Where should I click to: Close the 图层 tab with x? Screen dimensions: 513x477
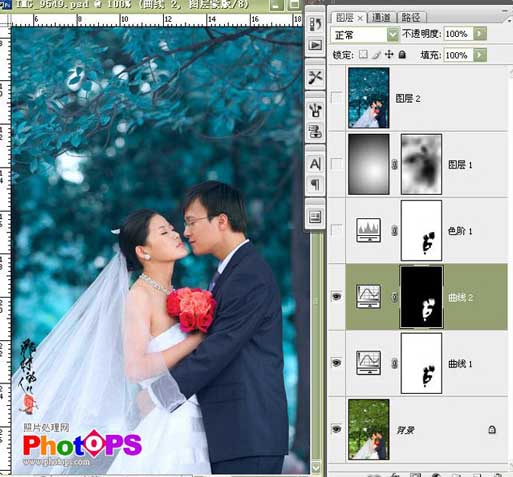coord(360,18)
